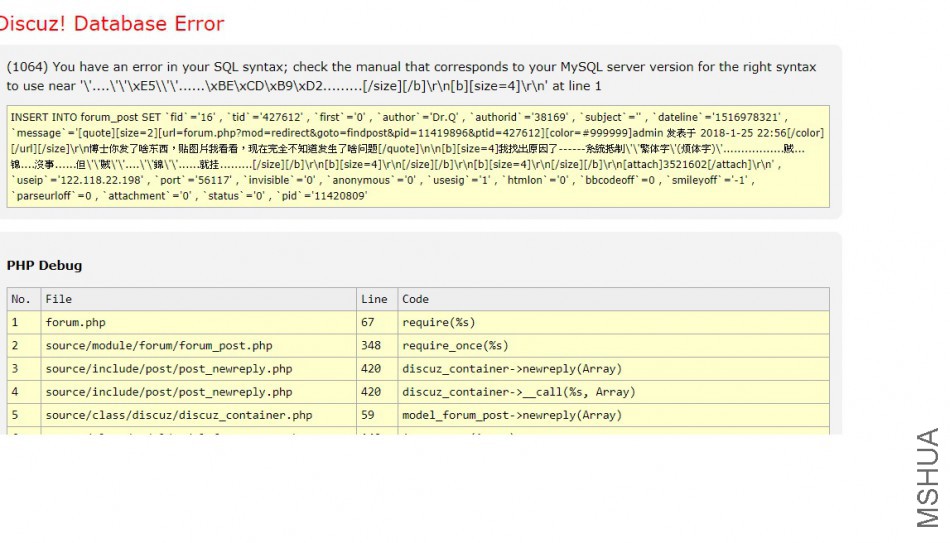This screenshot has width=950, height=543.
Task: Click the Code column header
Action: (415, 299)
